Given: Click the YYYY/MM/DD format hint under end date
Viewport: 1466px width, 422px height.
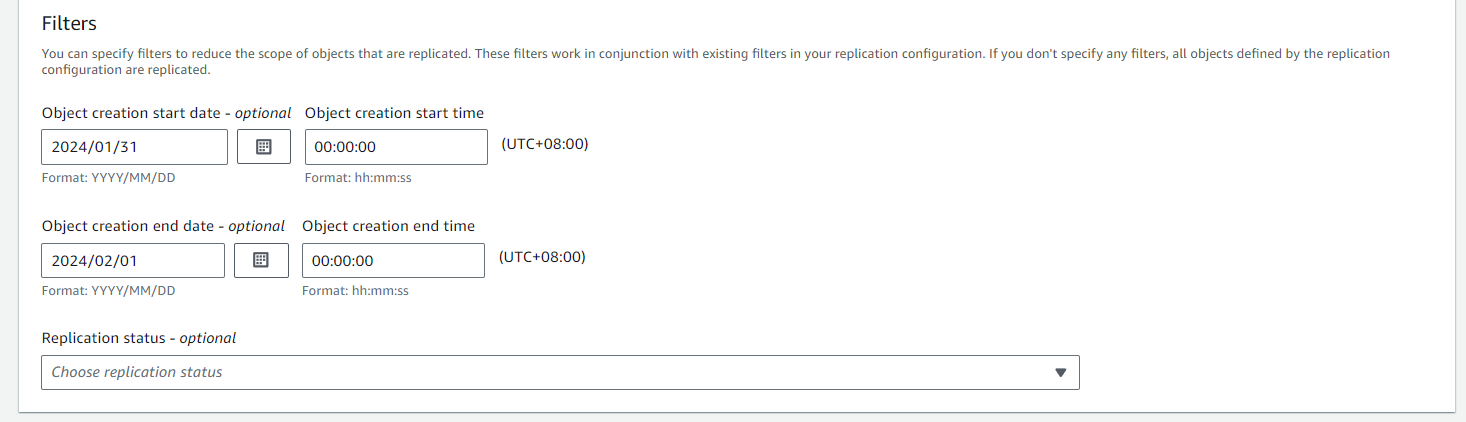Looking at the screenshot, I should pyautogui.click(x=109, y=291).
